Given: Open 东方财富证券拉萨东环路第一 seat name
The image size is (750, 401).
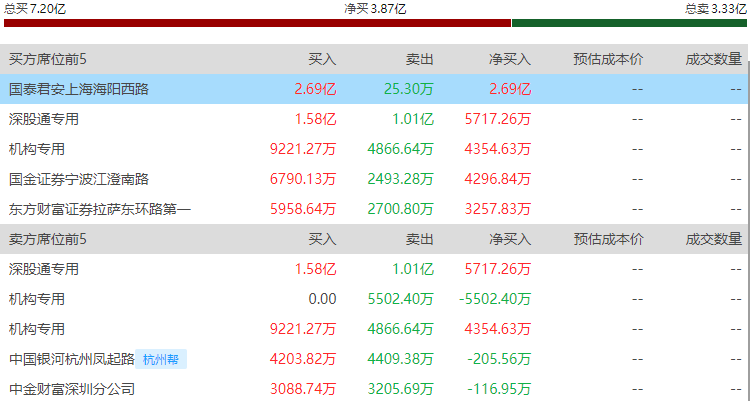Looking at the screenshot, I should click(100, 209).
